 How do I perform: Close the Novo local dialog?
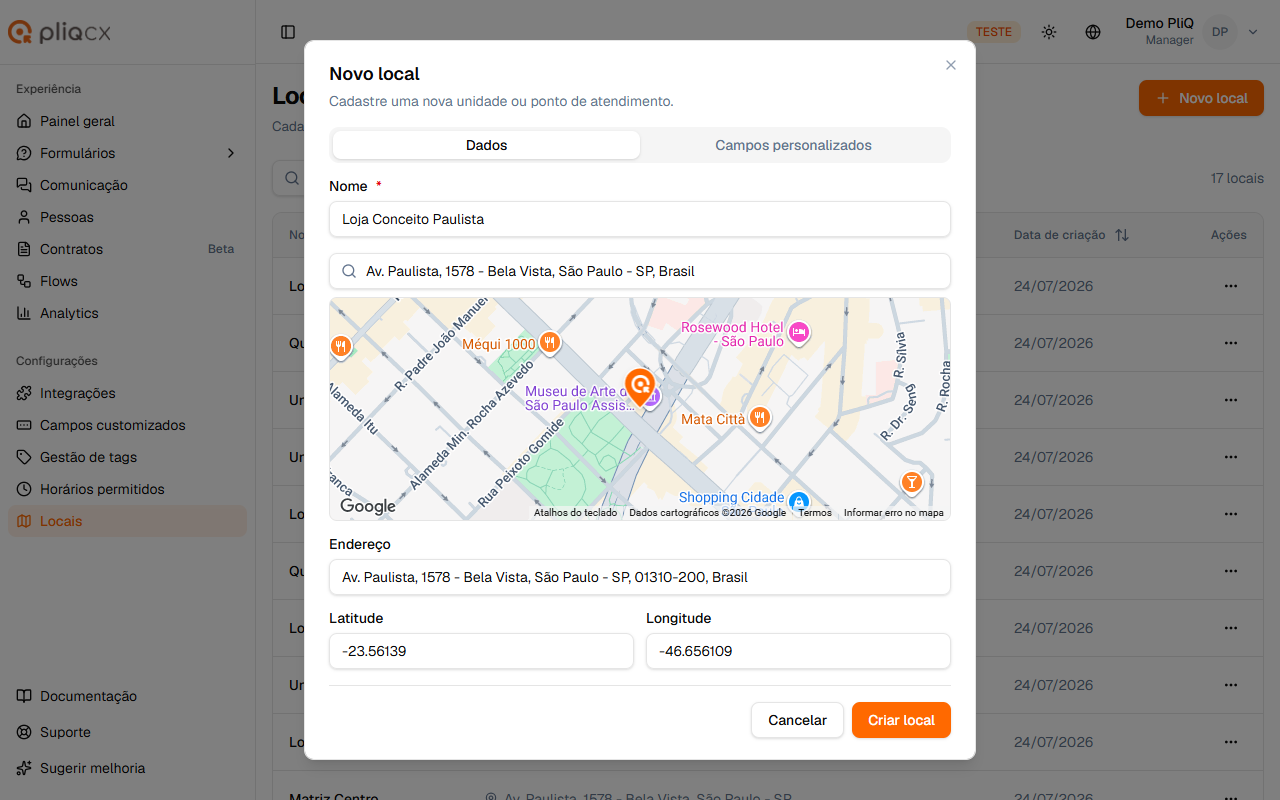(951, 65)
